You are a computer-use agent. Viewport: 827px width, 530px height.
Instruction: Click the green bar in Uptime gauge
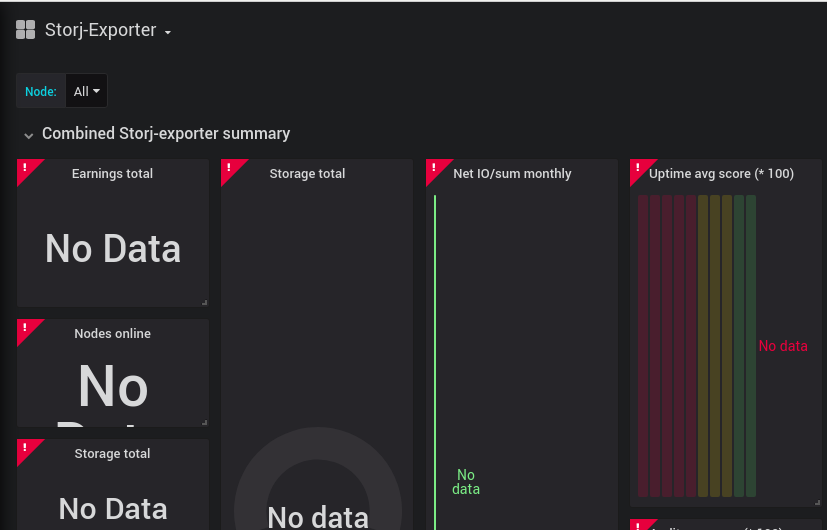tap(751, 345)
